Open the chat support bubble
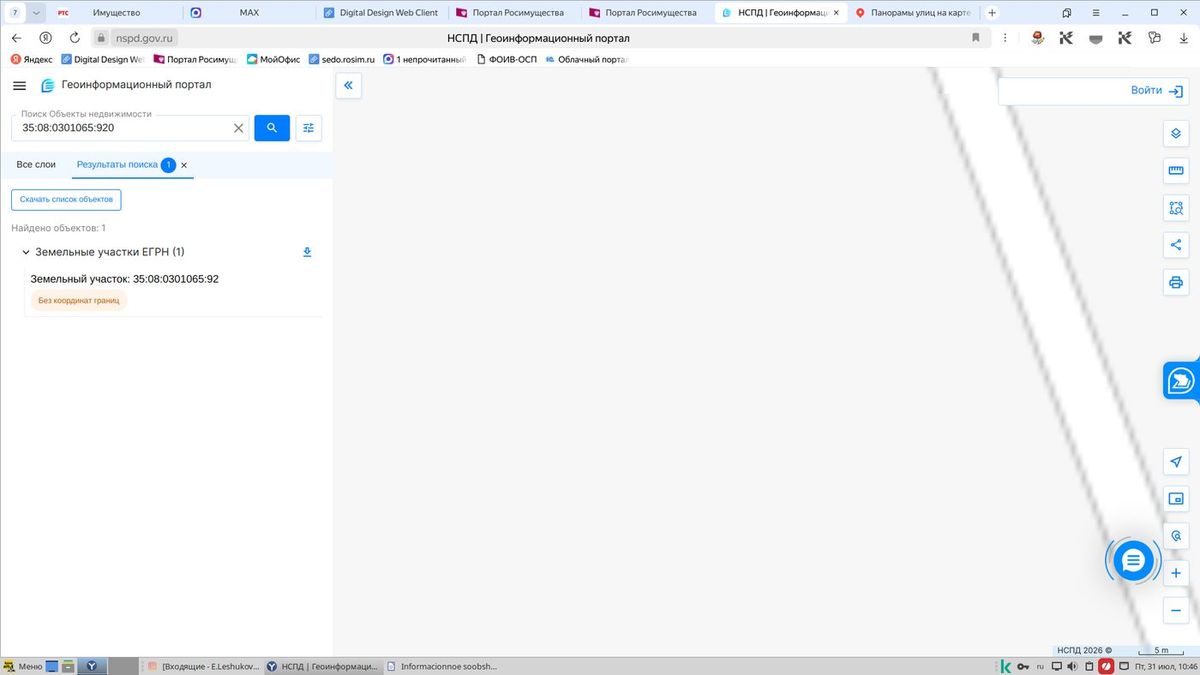Image resolution: width=1200 pixels, height=675 pixels. (x=1133, y=561)
